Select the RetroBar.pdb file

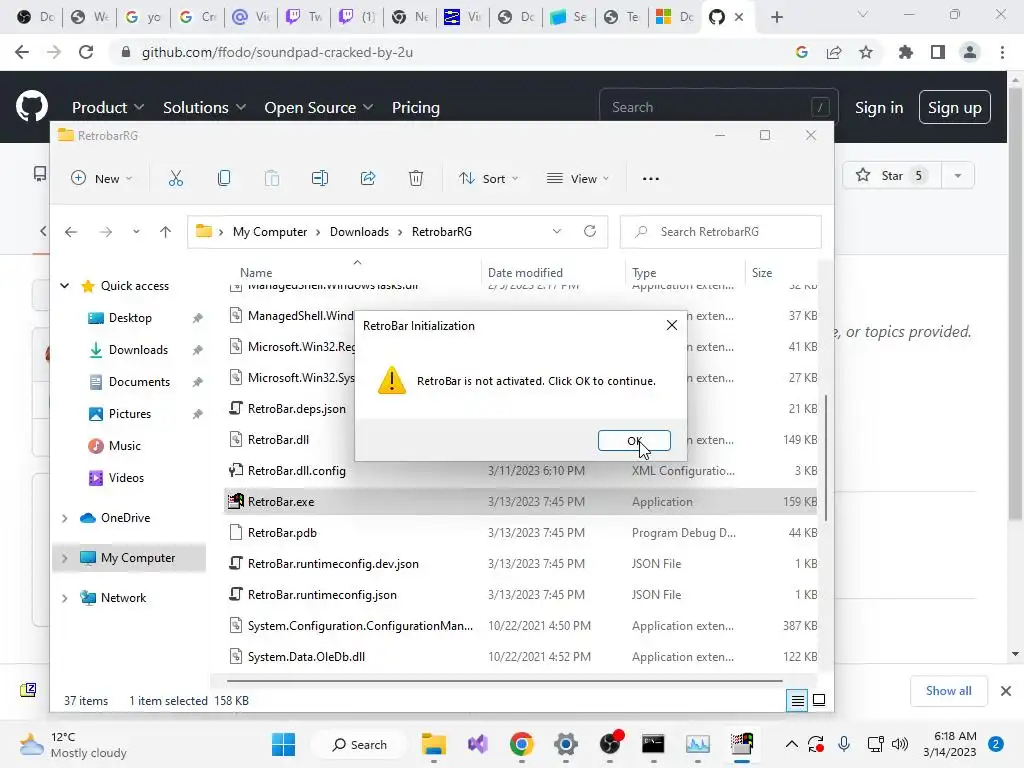pyautogui.click(x=520, y=533)
